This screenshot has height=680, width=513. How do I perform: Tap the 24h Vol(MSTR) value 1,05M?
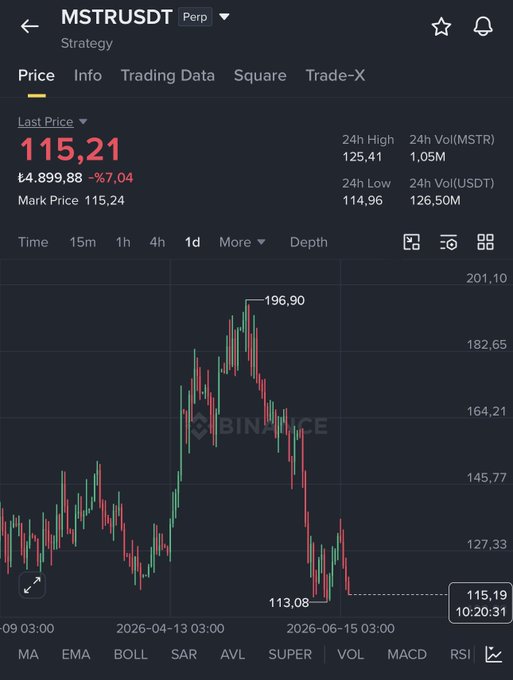(428, 157)
